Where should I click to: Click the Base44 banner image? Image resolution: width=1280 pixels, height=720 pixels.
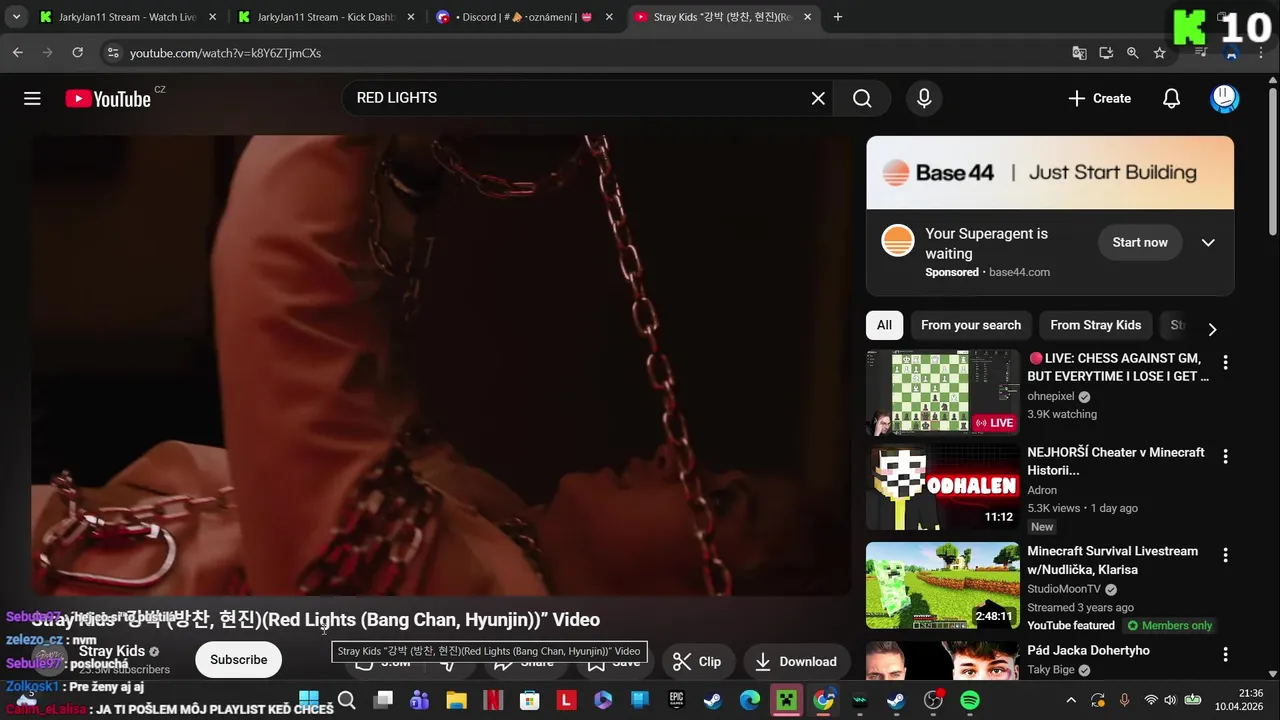coord(1050,173)
